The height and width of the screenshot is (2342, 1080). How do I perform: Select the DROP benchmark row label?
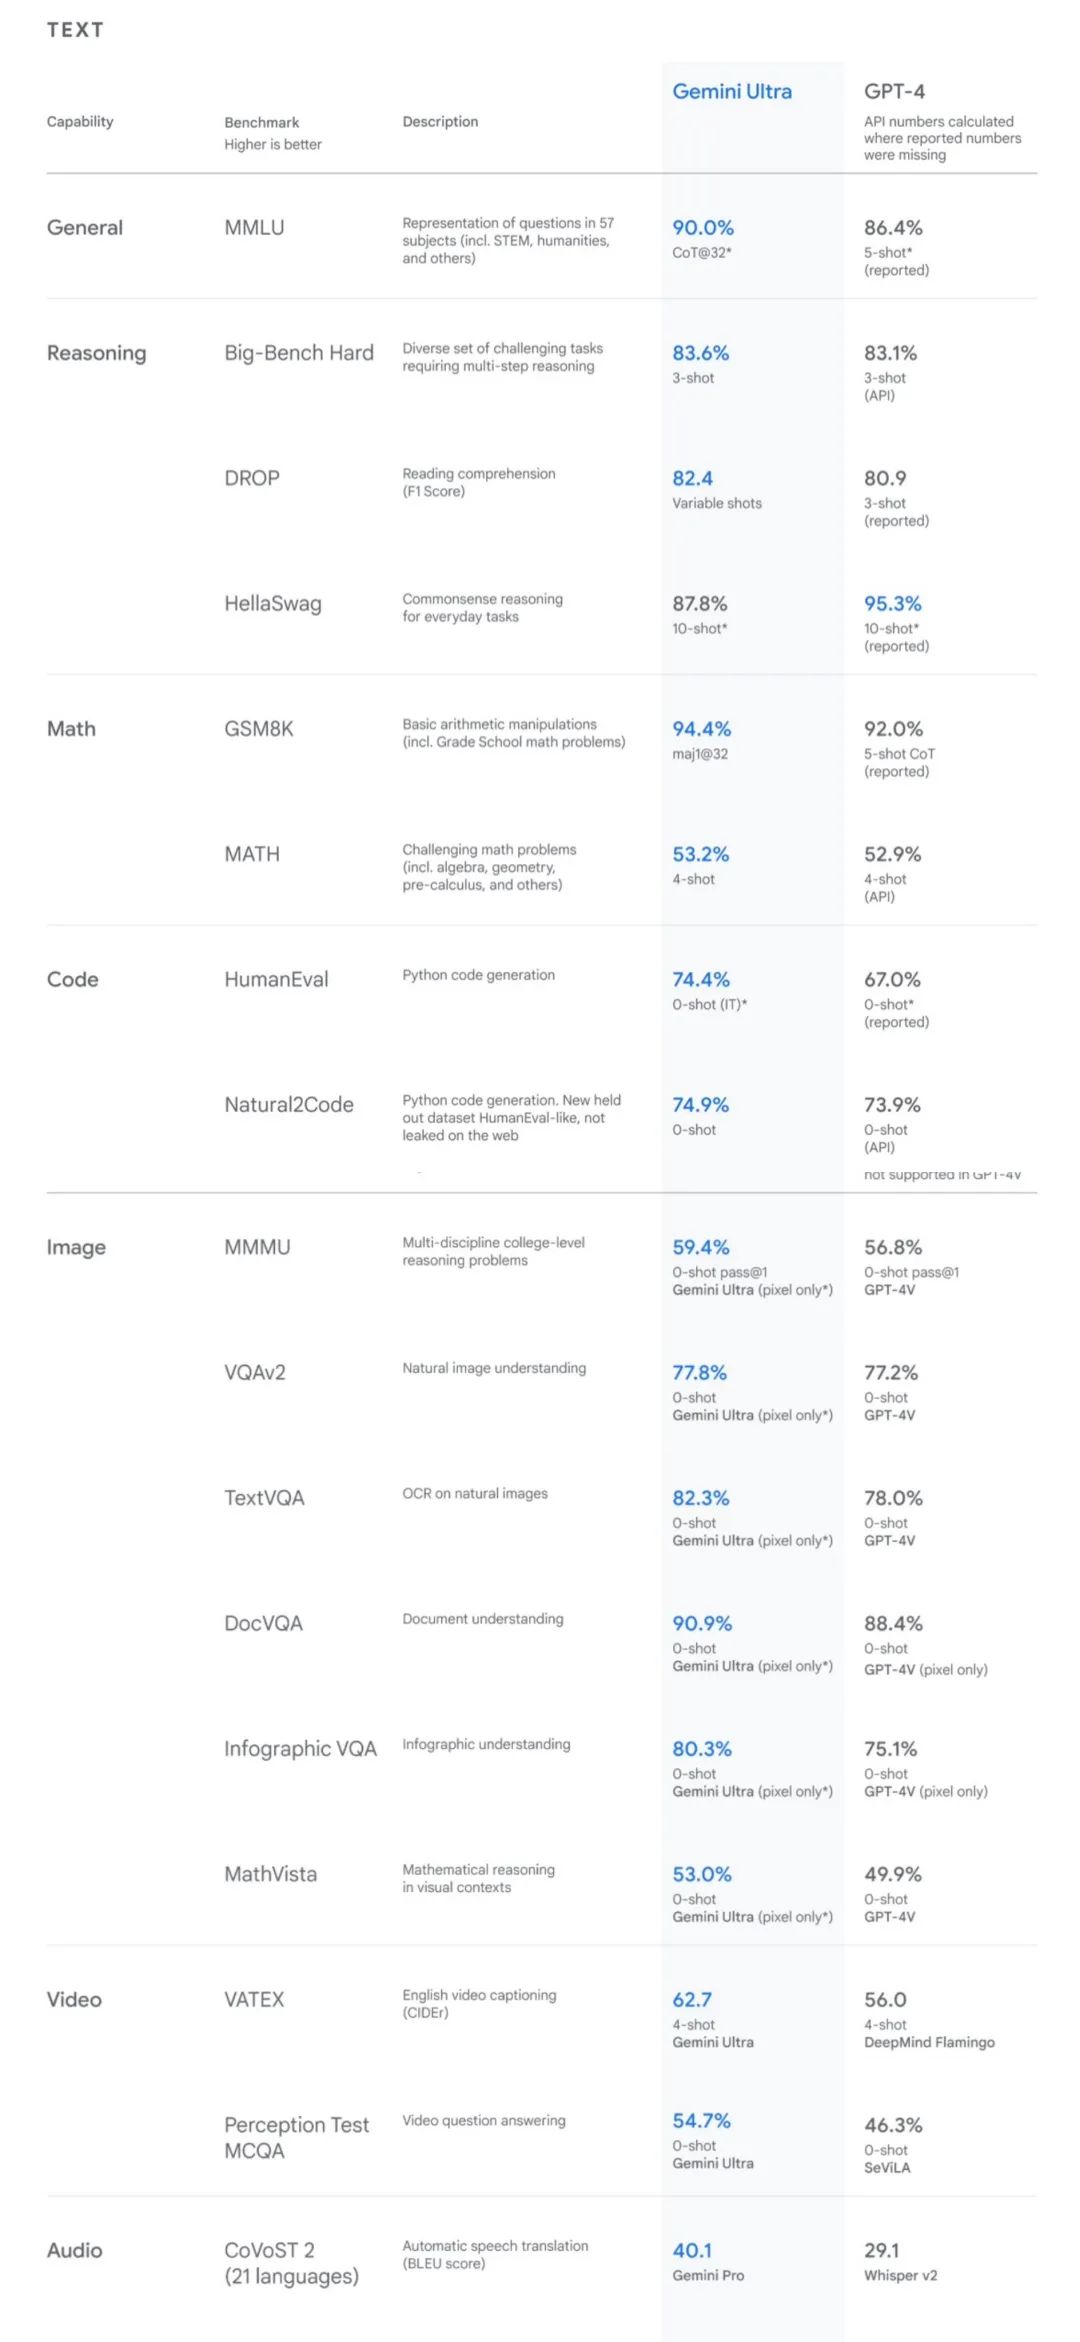[251, 478]
